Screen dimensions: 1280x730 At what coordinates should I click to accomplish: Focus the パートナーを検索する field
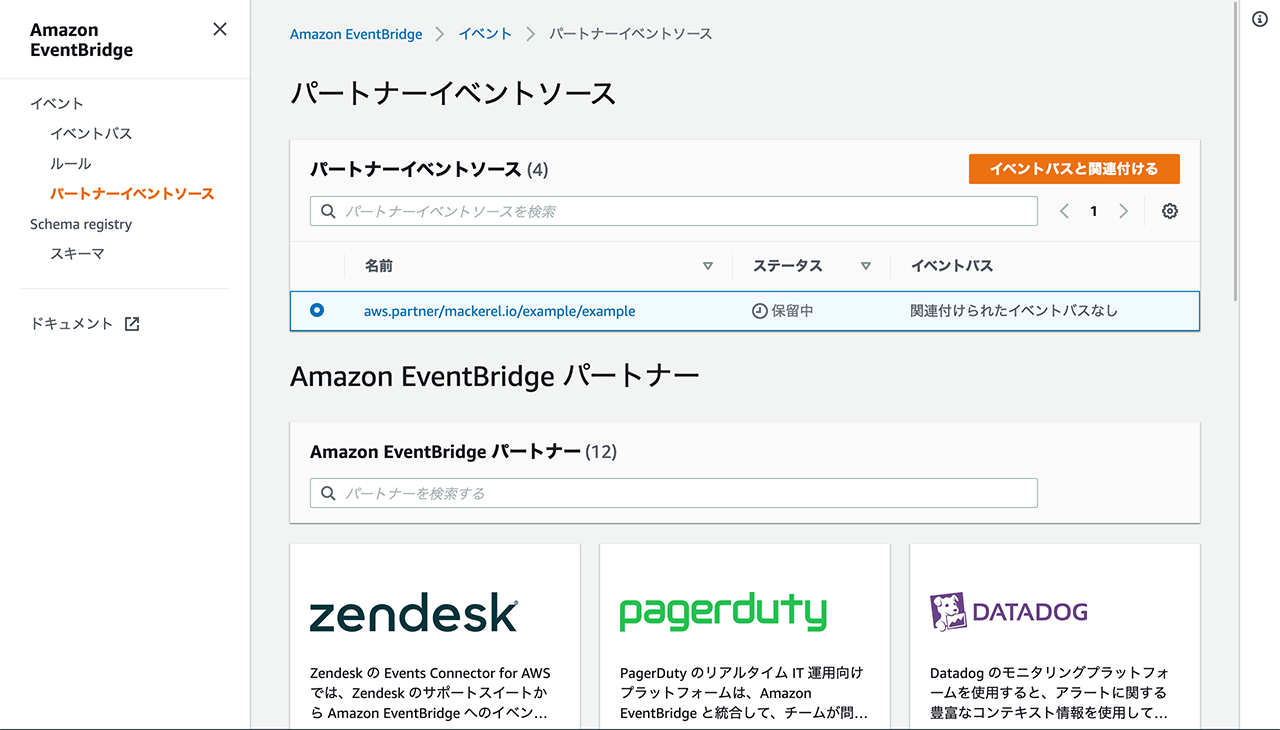pos(674,493)
